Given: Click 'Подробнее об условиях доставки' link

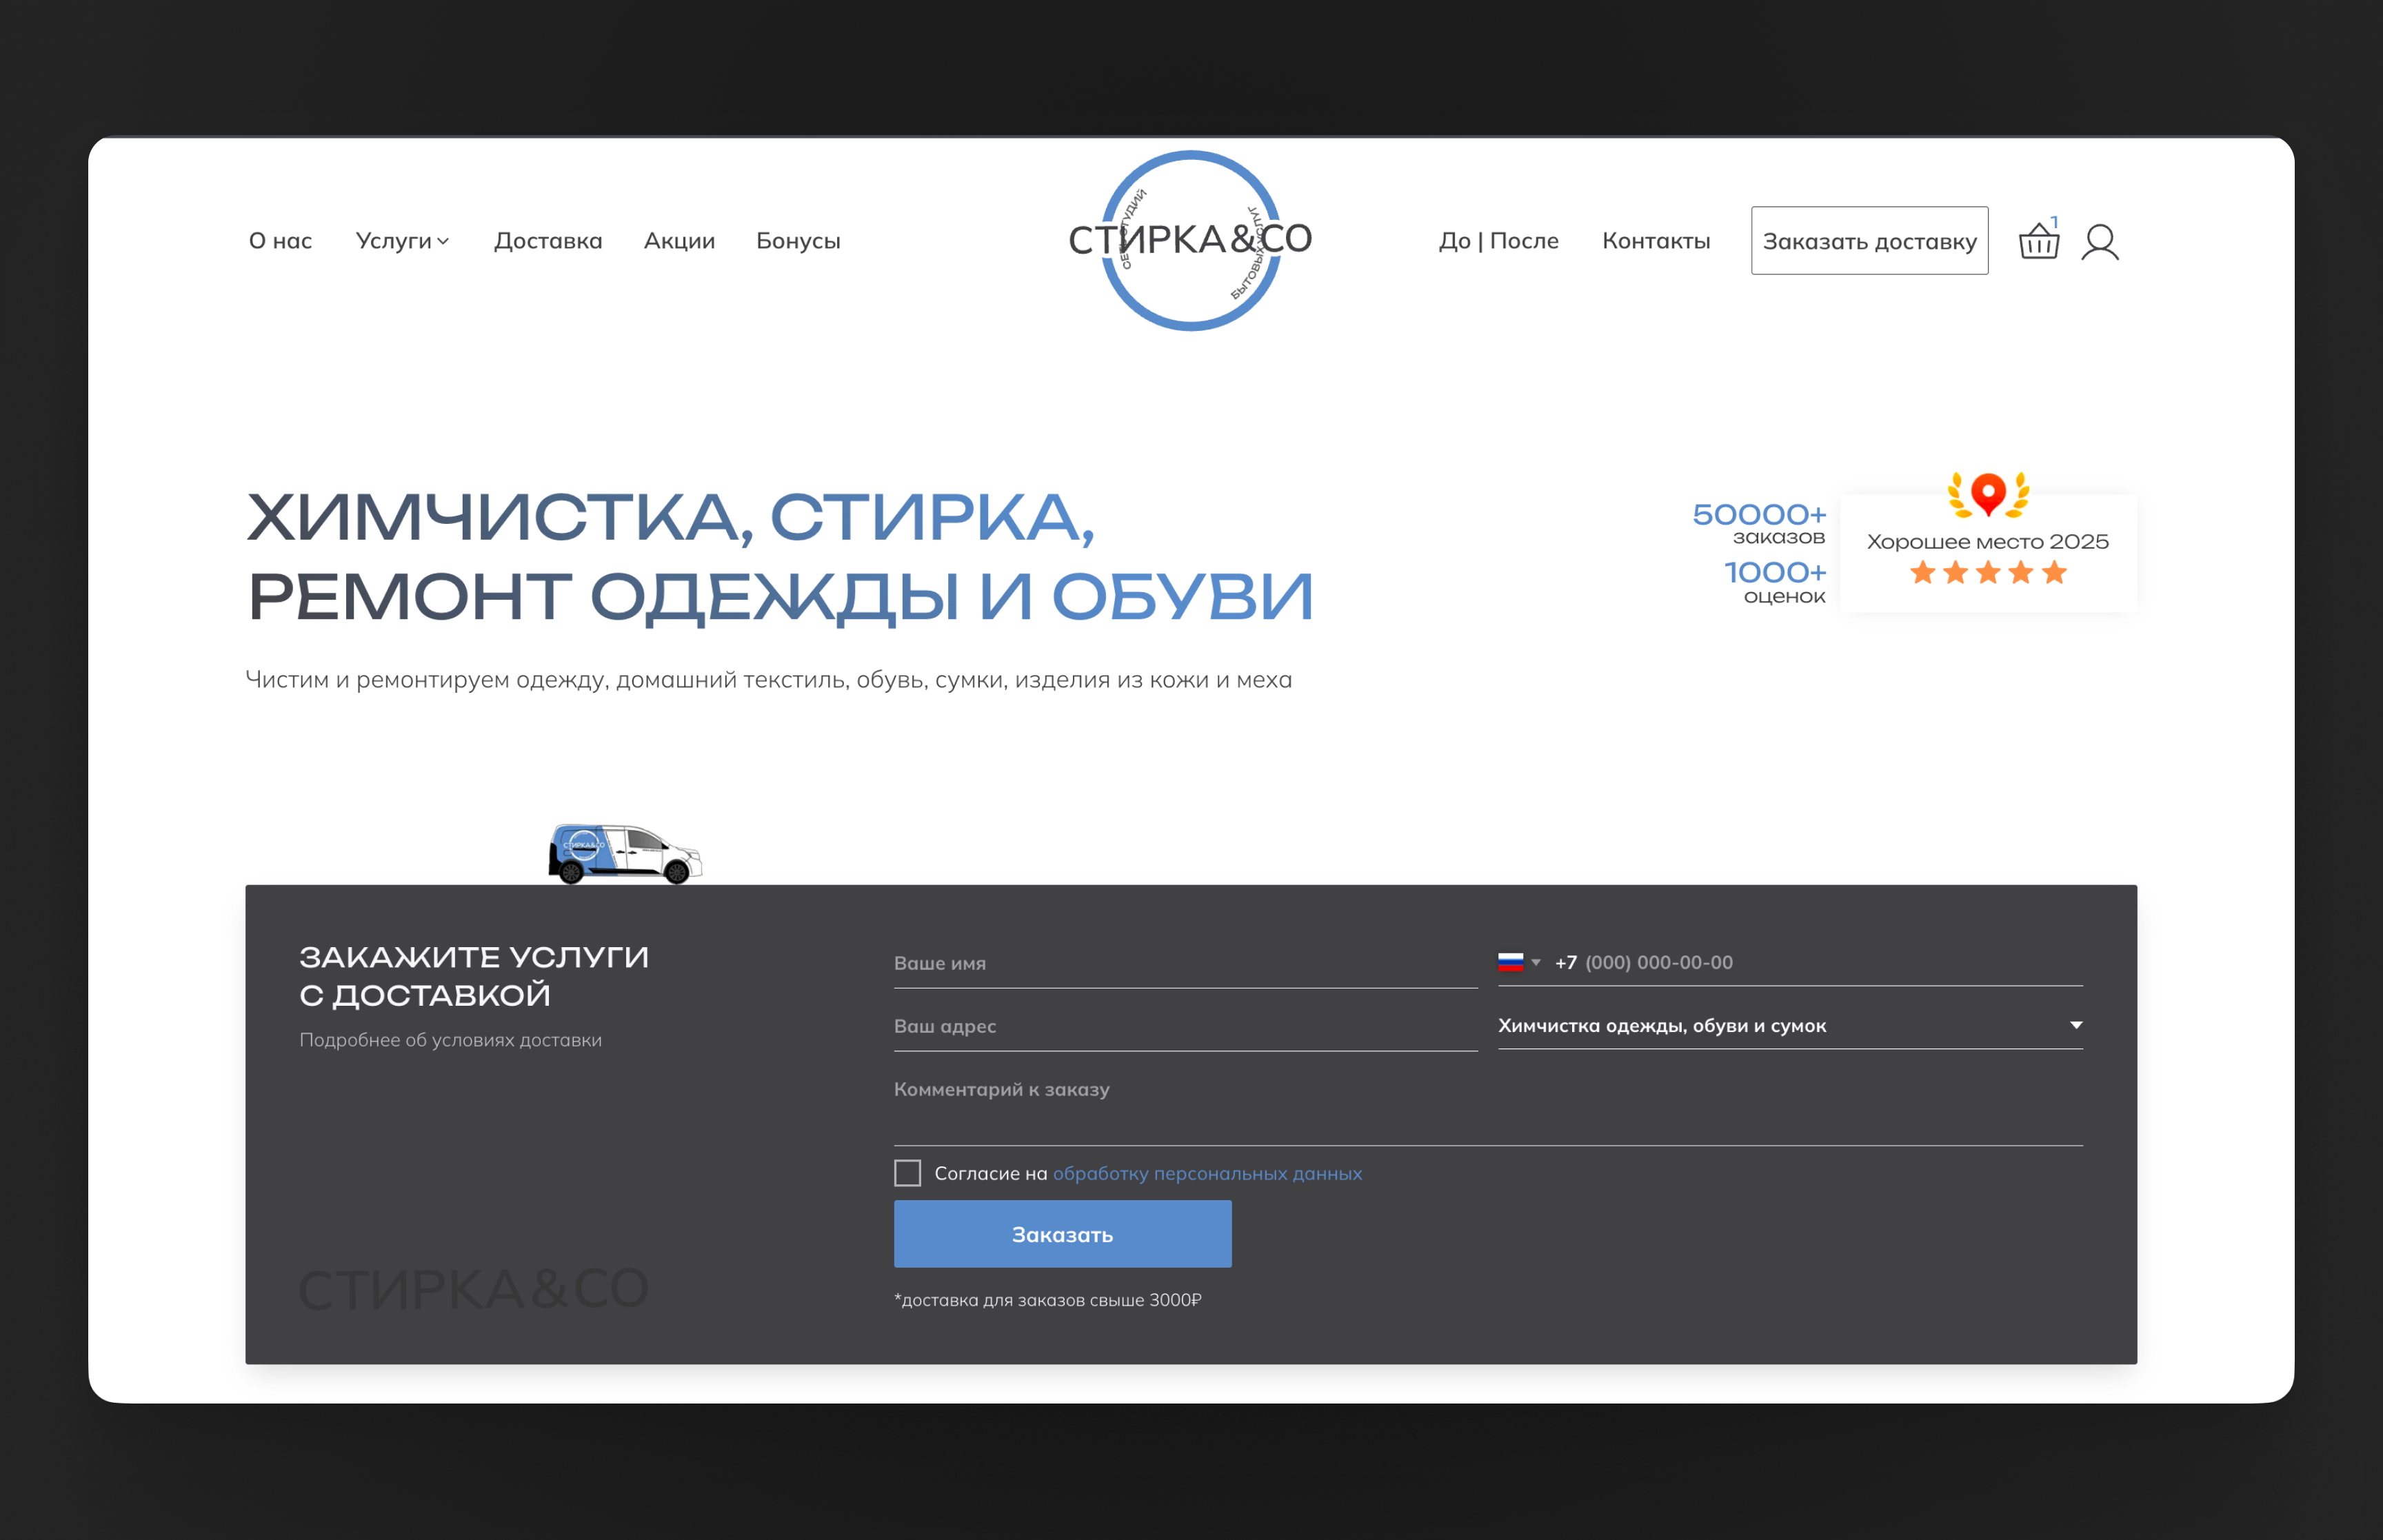Looking at the screenshot, I should 450,1039.
